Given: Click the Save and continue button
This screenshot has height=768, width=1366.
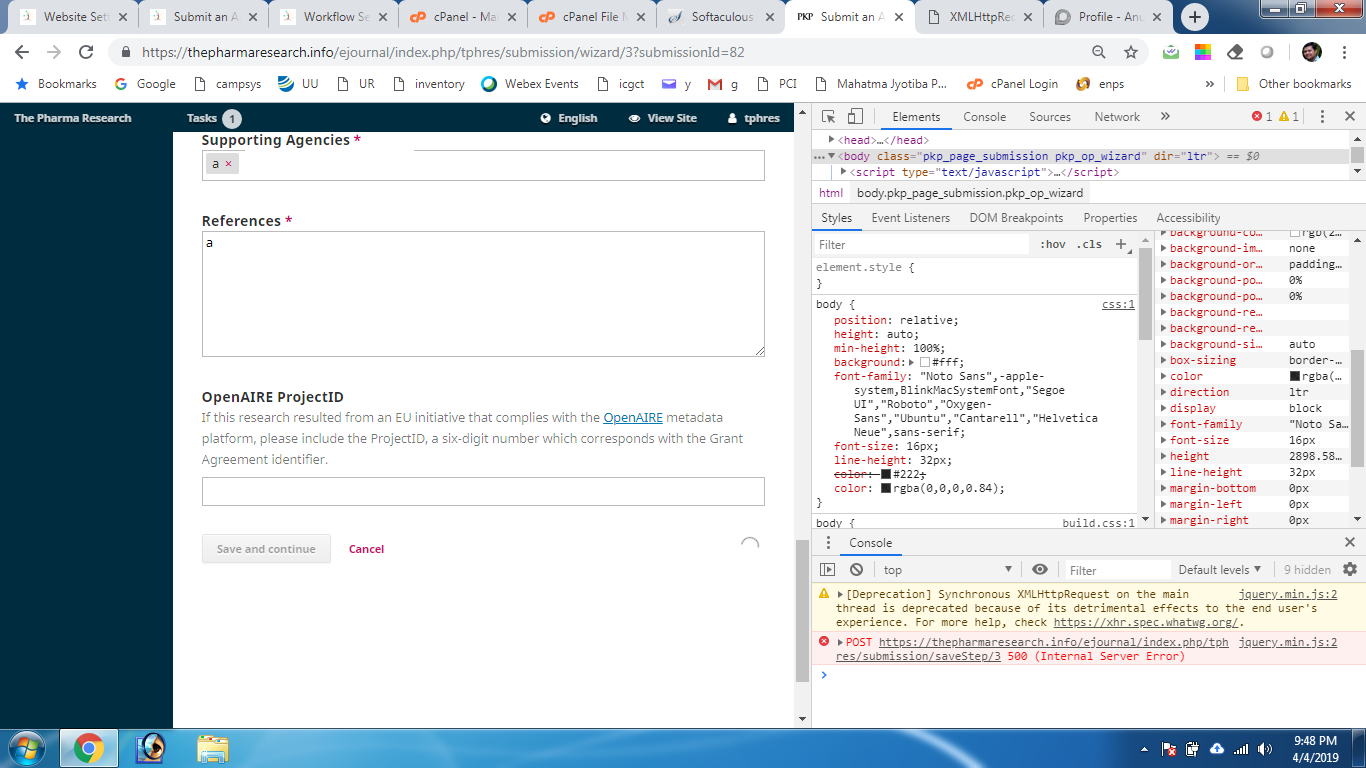Looking at the screenshot, I should [x=266, y=549].
